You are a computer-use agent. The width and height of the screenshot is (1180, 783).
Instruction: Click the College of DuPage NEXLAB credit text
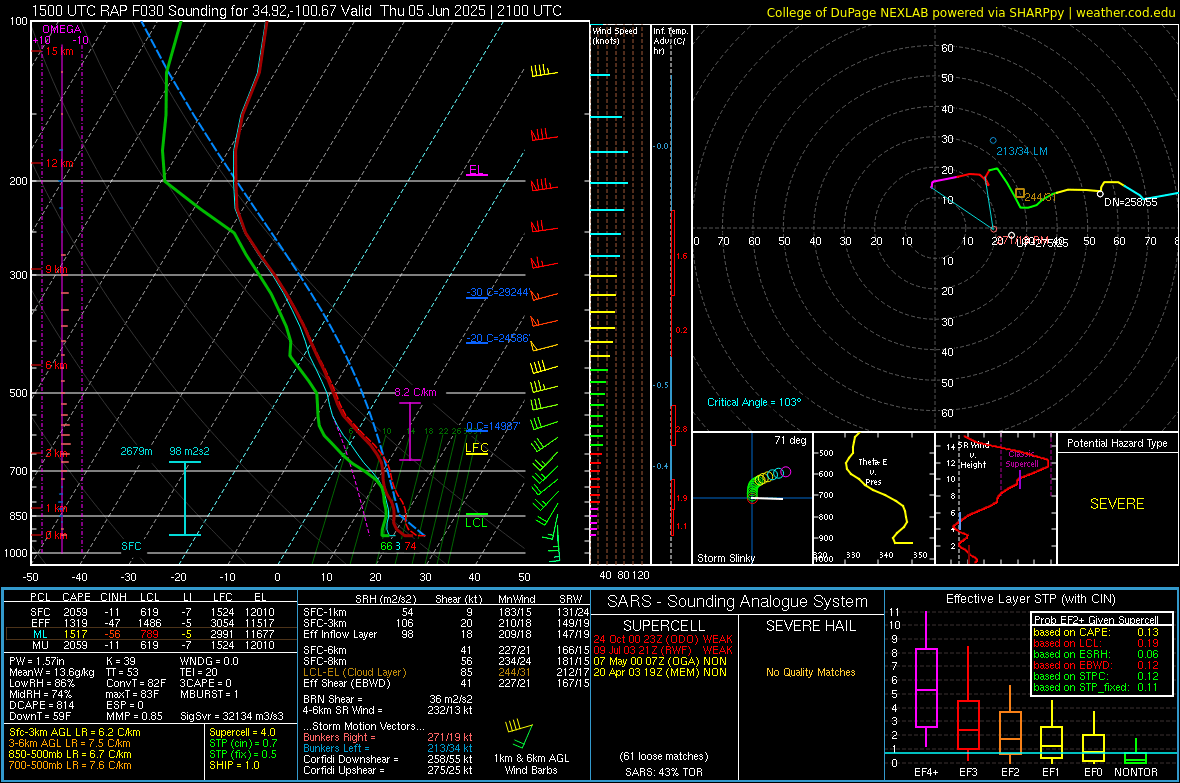(970, 12)
